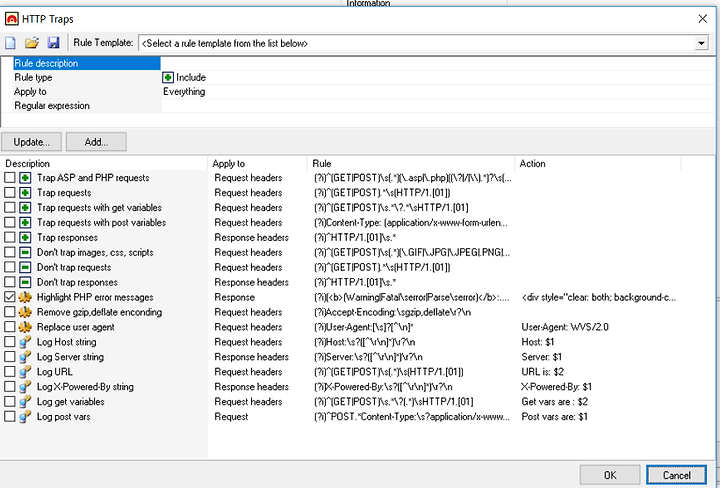Click the Cancel button
This screenshot has height=488, width=720.
(676, 475)
